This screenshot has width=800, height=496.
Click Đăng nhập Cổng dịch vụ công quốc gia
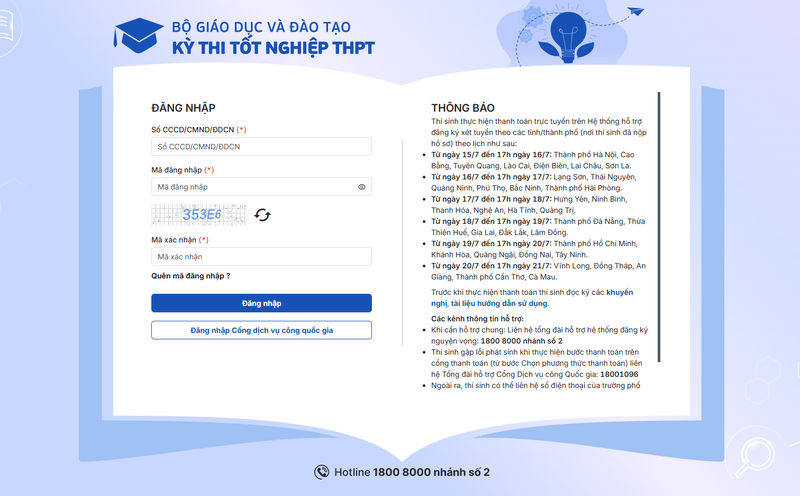(x=261, y=330)
